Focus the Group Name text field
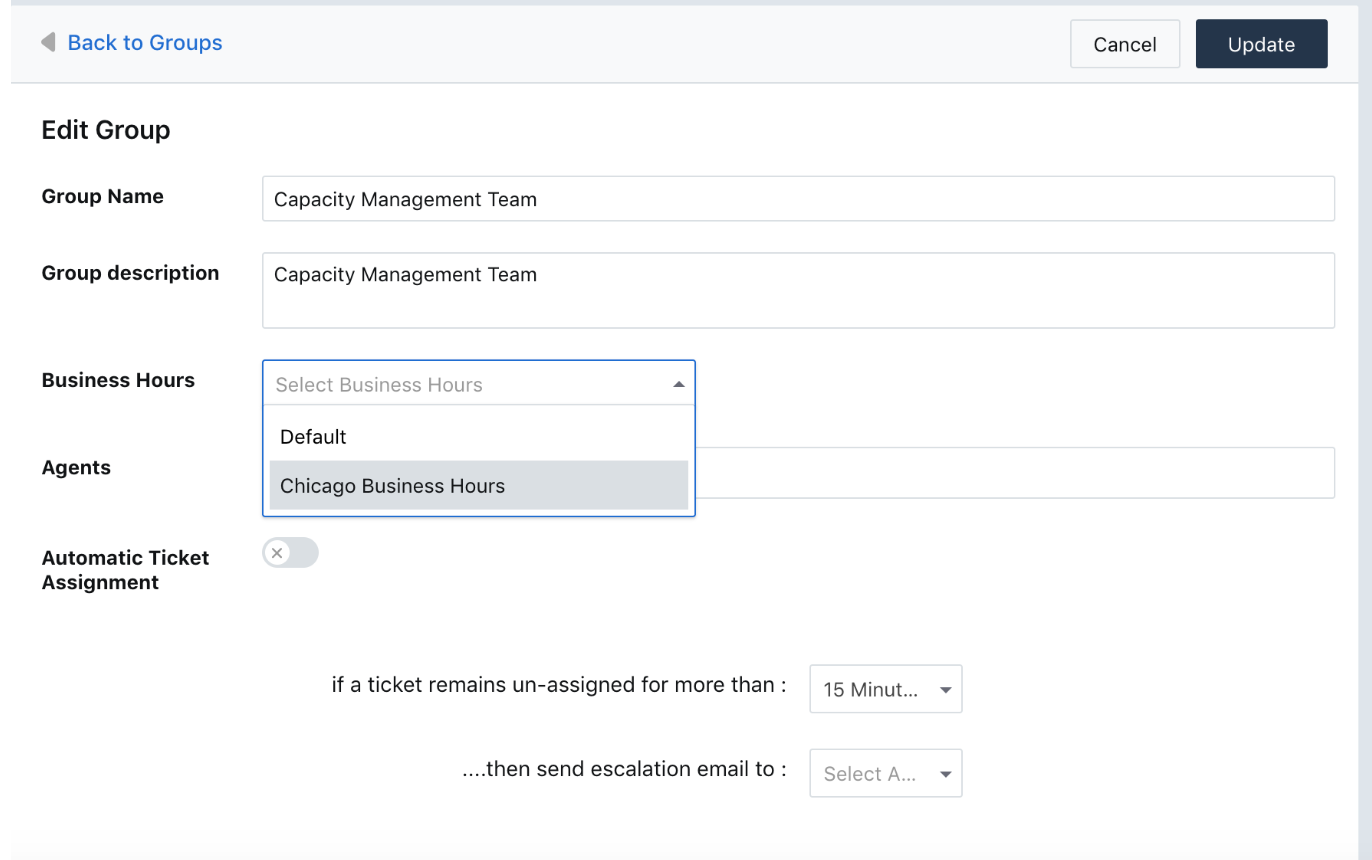Viewport: 1372px width, 860px height. click(797, 199)
